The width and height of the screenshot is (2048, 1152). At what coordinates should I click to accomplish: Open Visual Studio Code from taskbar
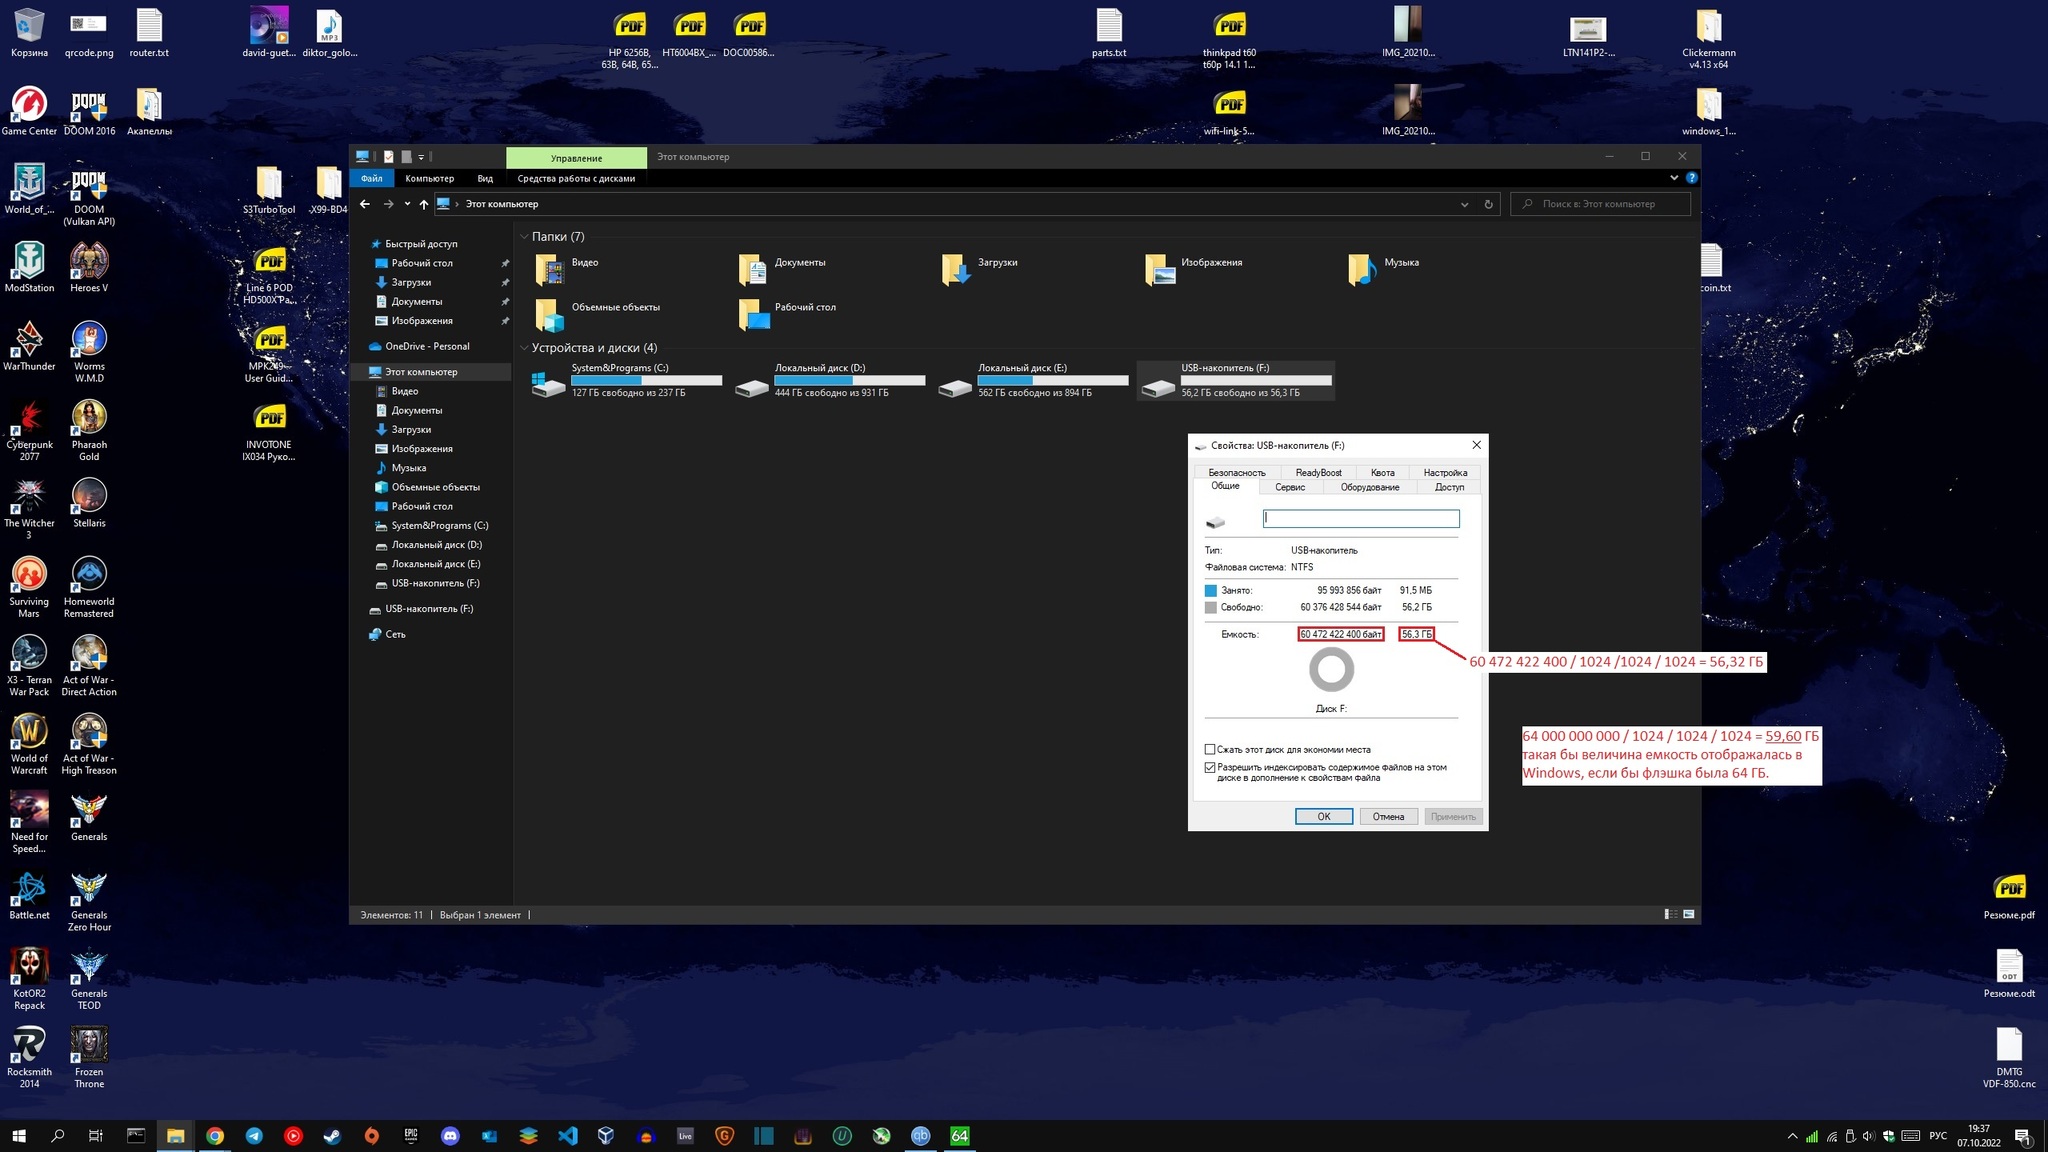tap(567, 1136)
